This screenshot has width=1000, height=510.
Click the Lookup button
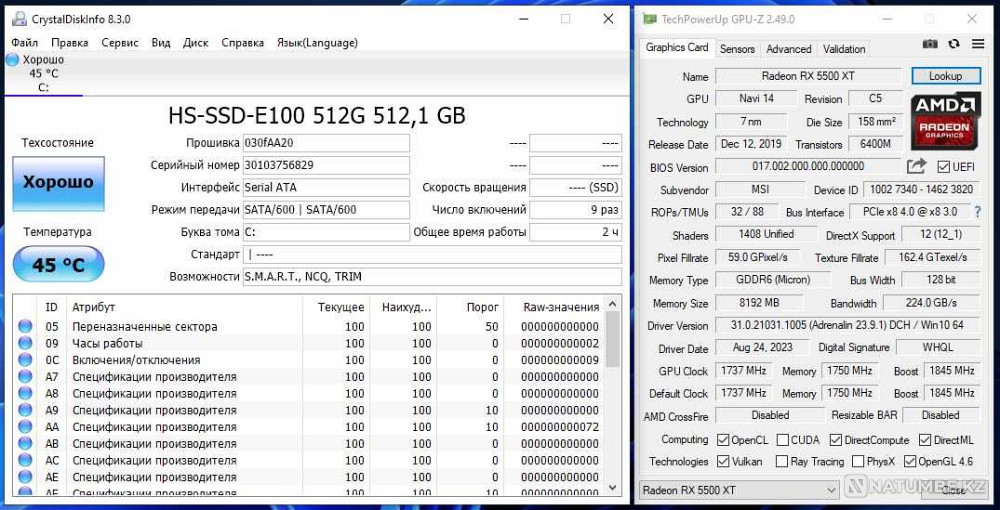(x=945, y=76)
